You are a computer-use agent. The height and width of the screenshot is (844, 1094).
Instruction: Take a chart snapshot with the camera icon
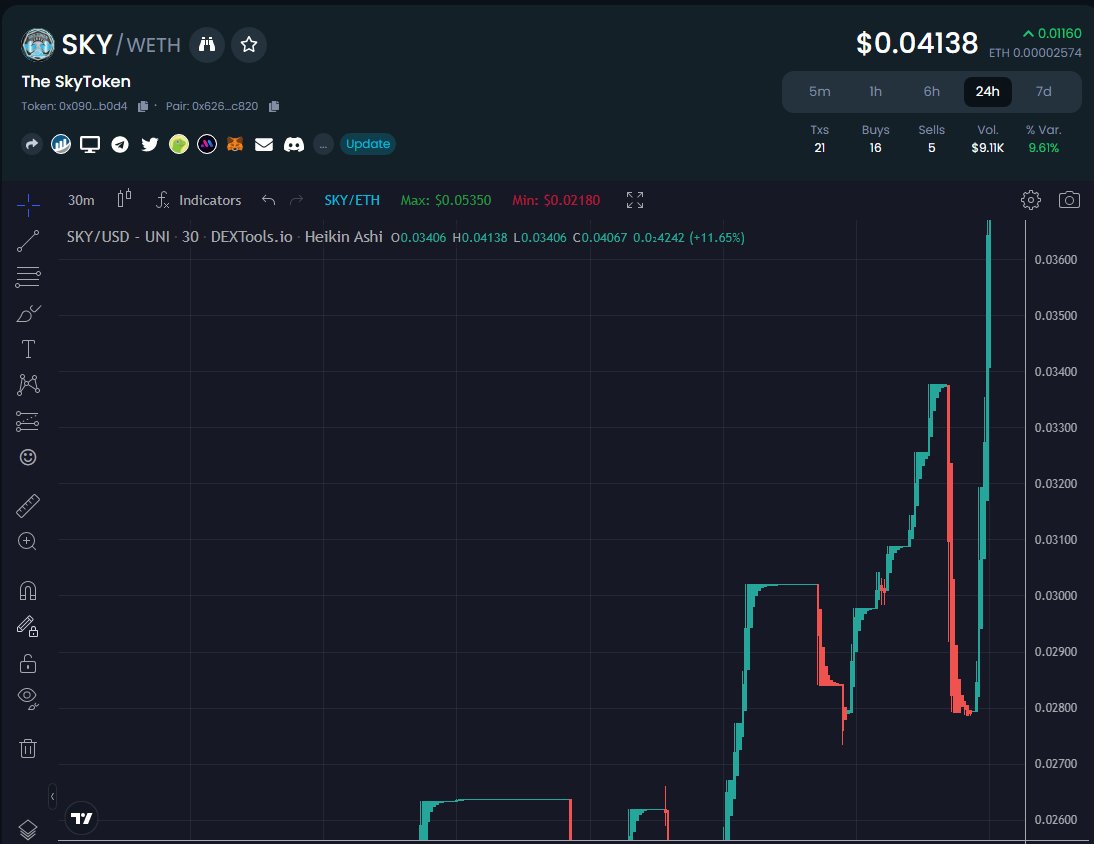(x=1069, y=200)
